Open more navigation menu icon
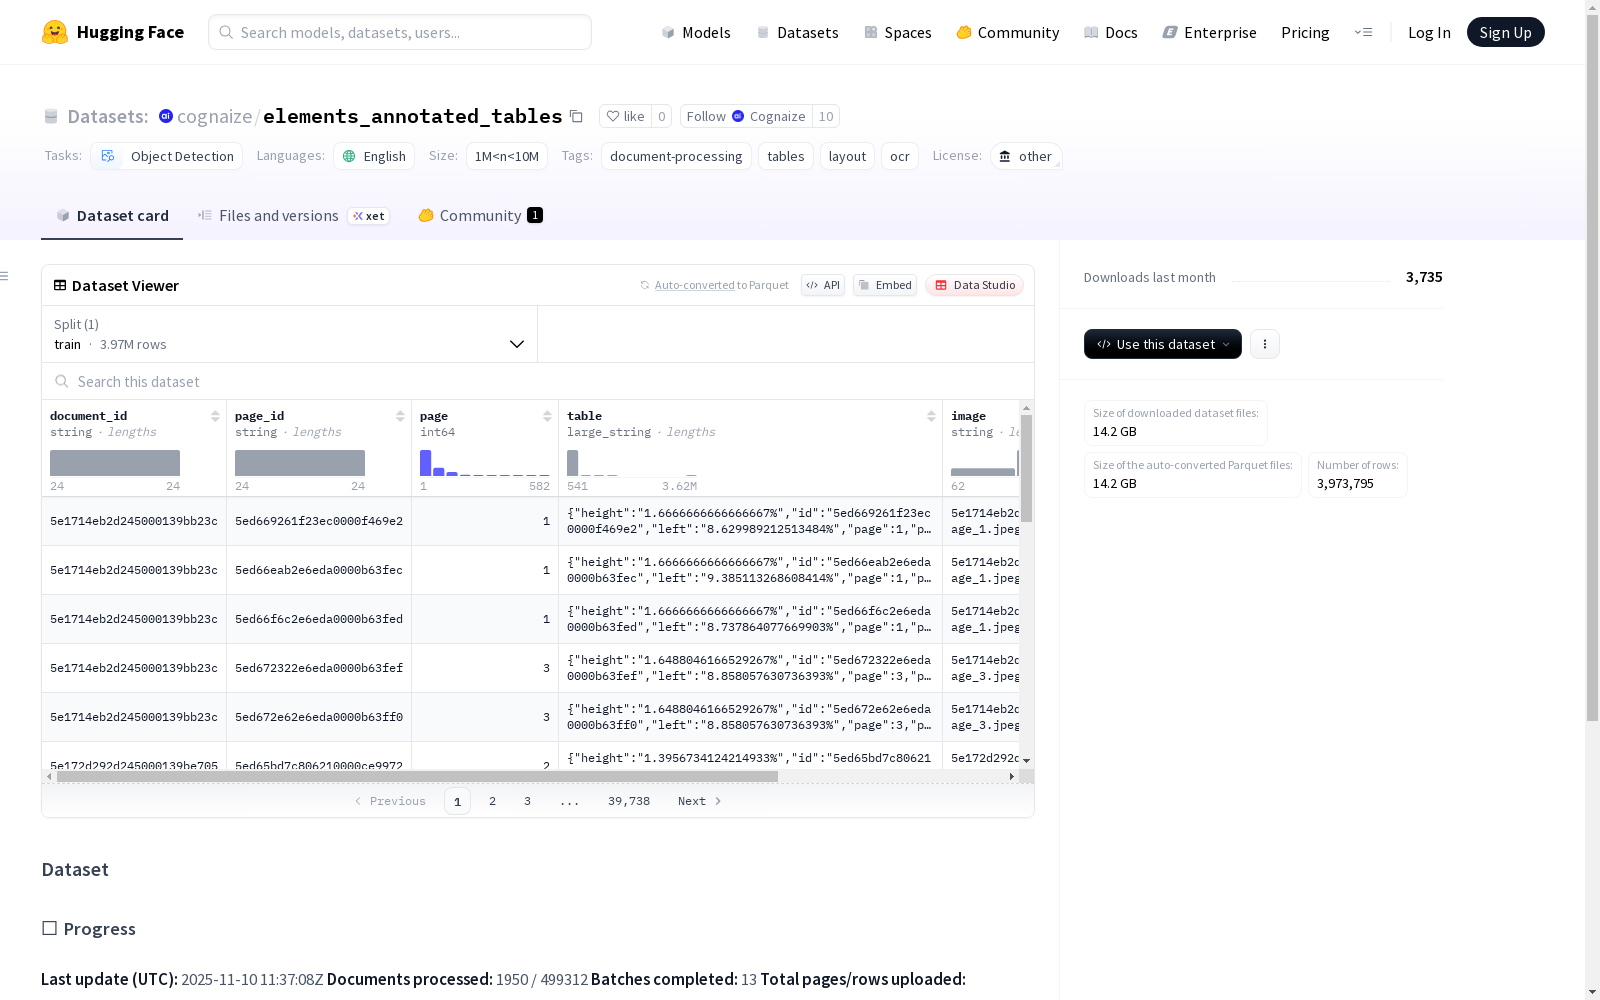Viewport: 1600px width, 1000px height. 1363,32
